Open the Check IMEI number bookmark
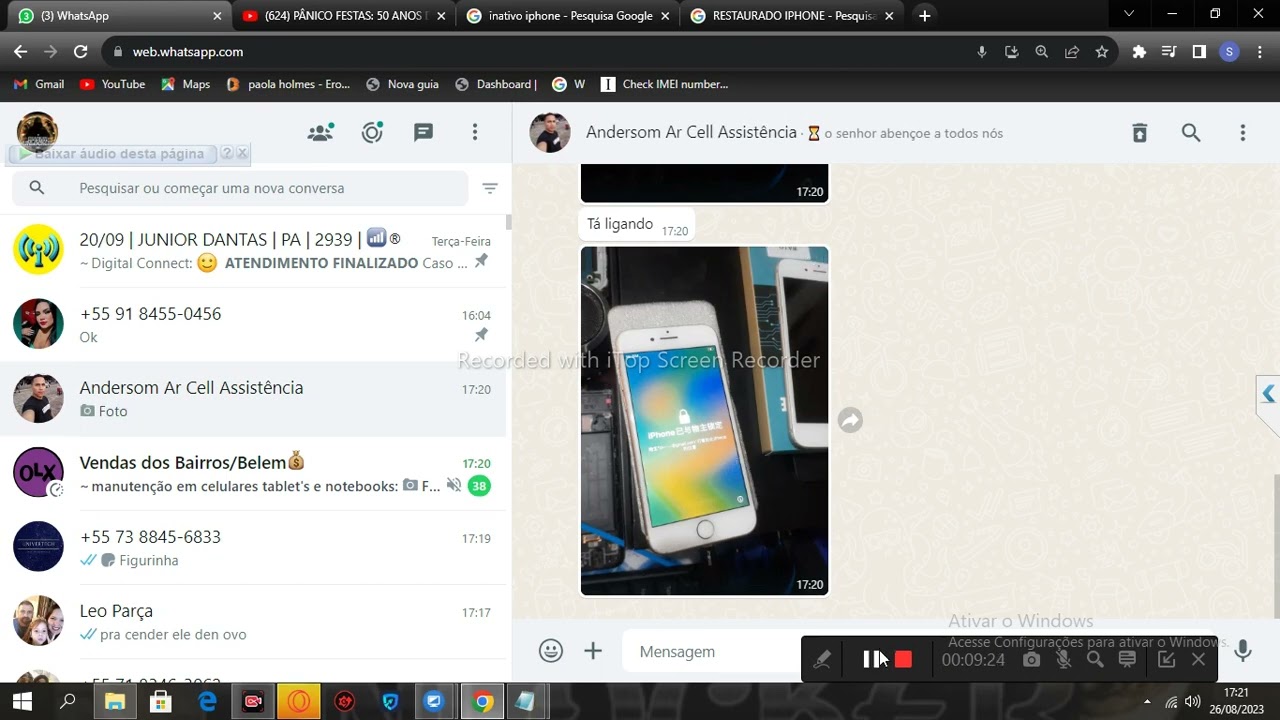1280x720 pixels. point(664,84)
